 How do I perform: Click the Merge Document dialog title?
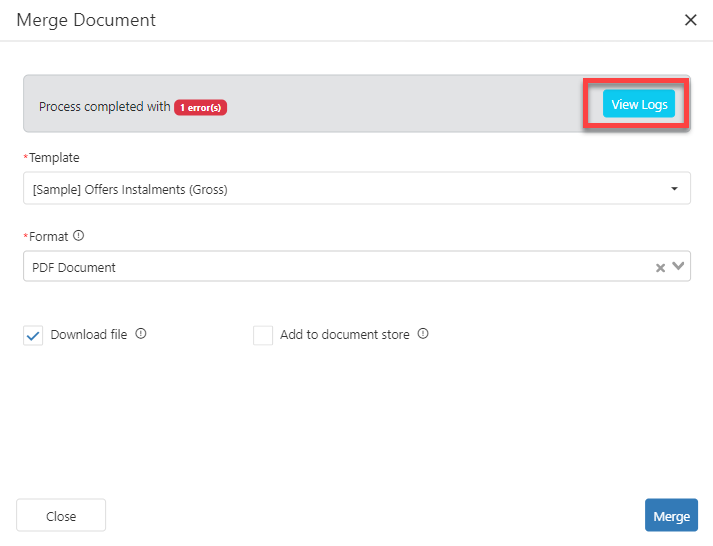click(86, 20)
